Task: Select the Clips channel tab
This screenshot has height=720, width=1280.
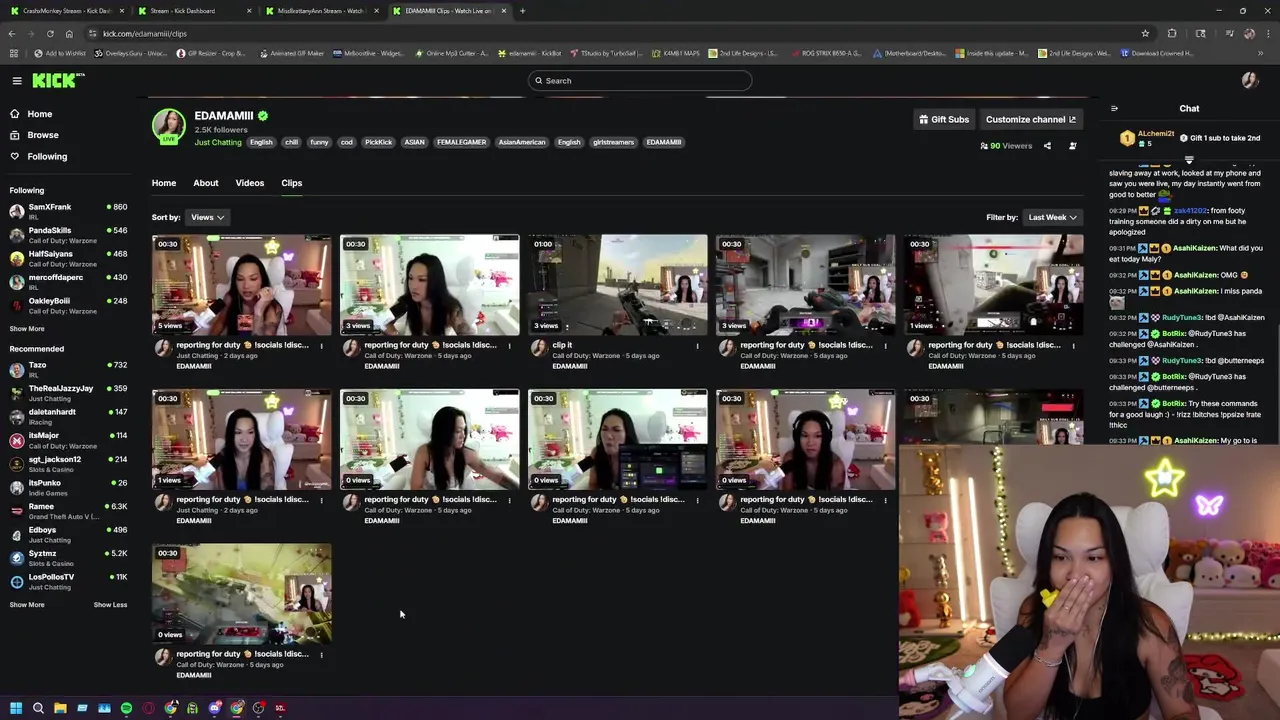Action: pyautogui.click(x=292, y=183)
